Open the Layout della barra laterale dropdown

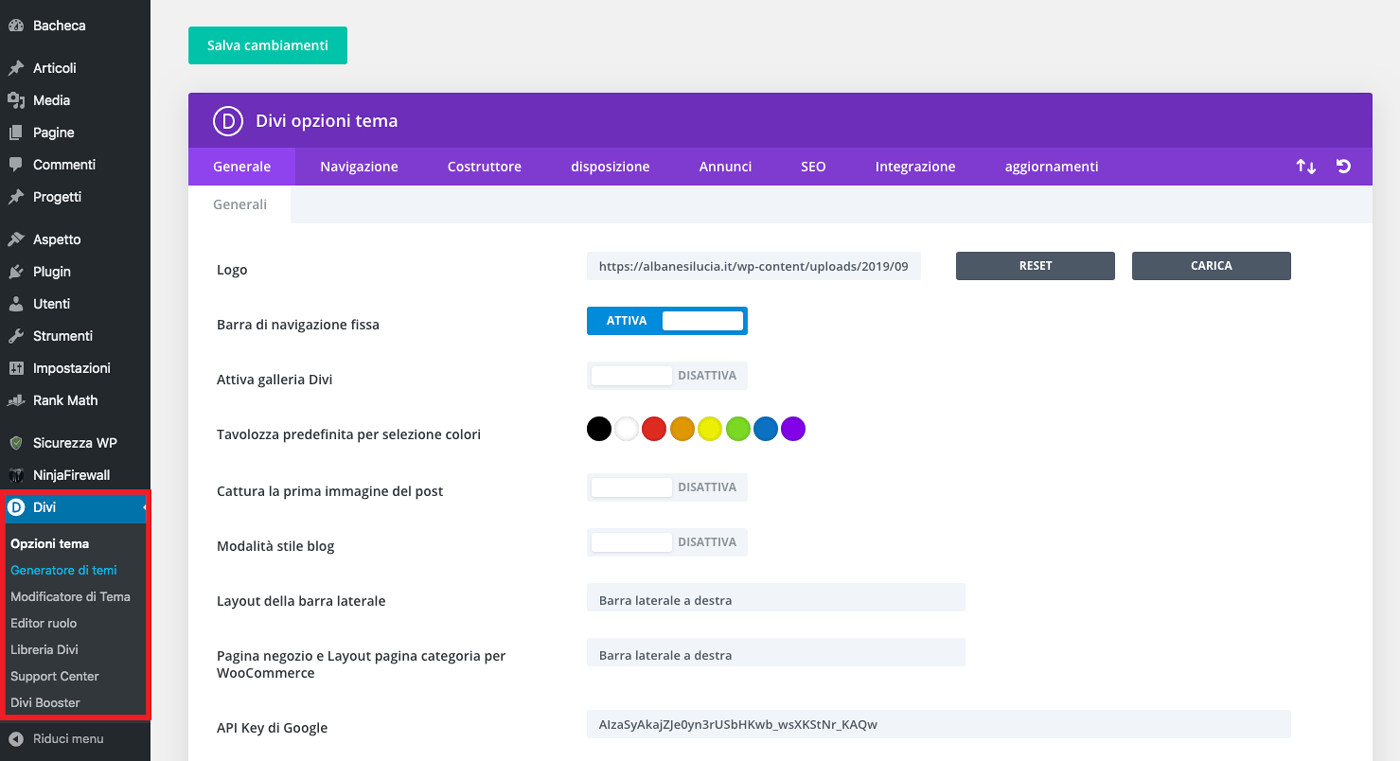[776, 598]
